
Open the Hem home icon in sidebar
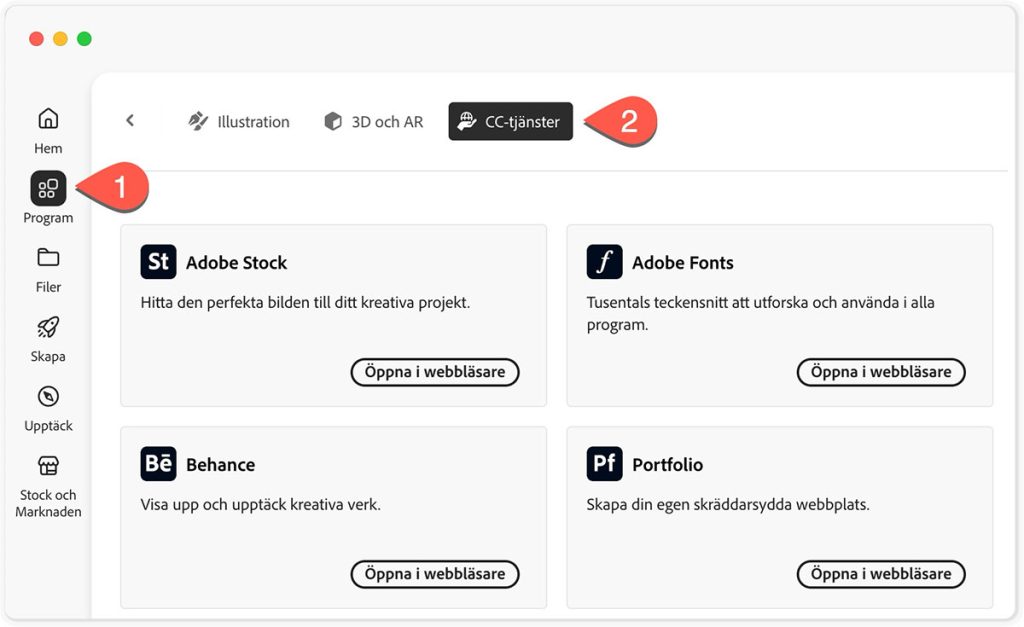[x=48, y=119]
